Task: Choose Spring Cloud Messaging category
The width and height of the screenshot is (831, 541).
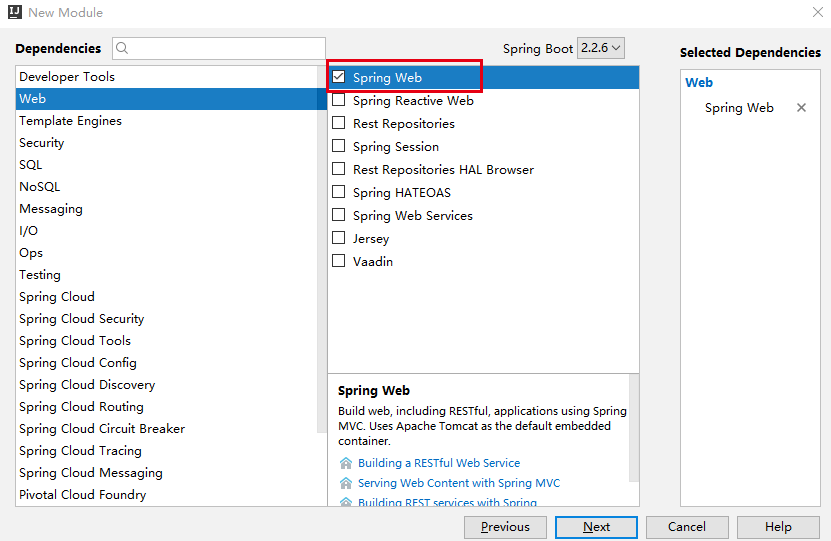Action: pos(166,473)
